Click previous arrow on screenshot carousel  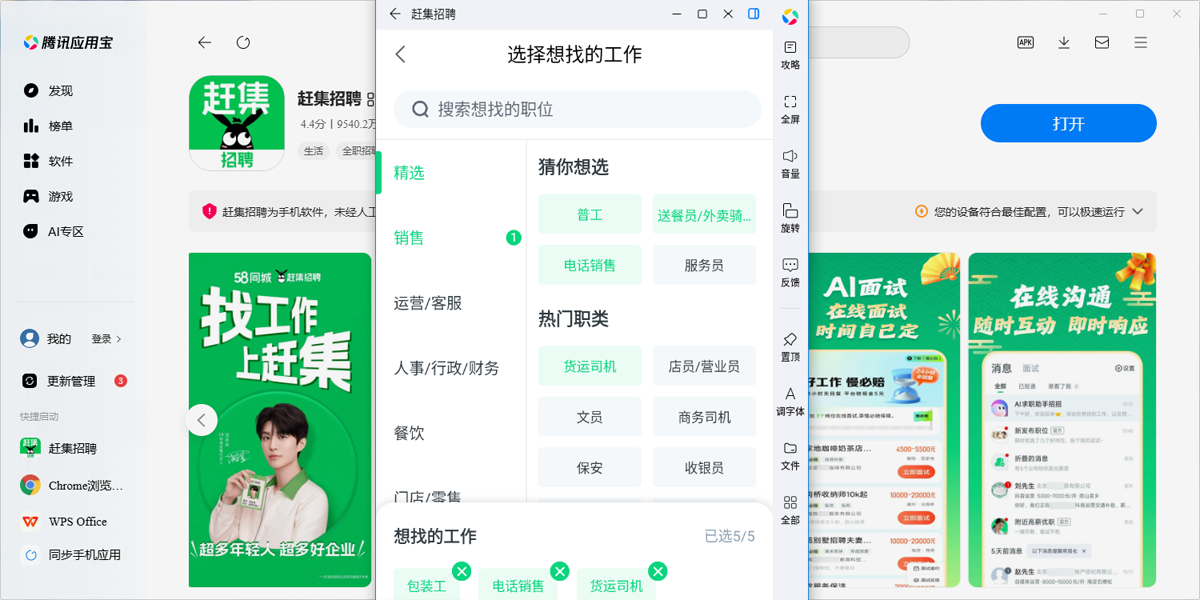click(x=202, y=420)
